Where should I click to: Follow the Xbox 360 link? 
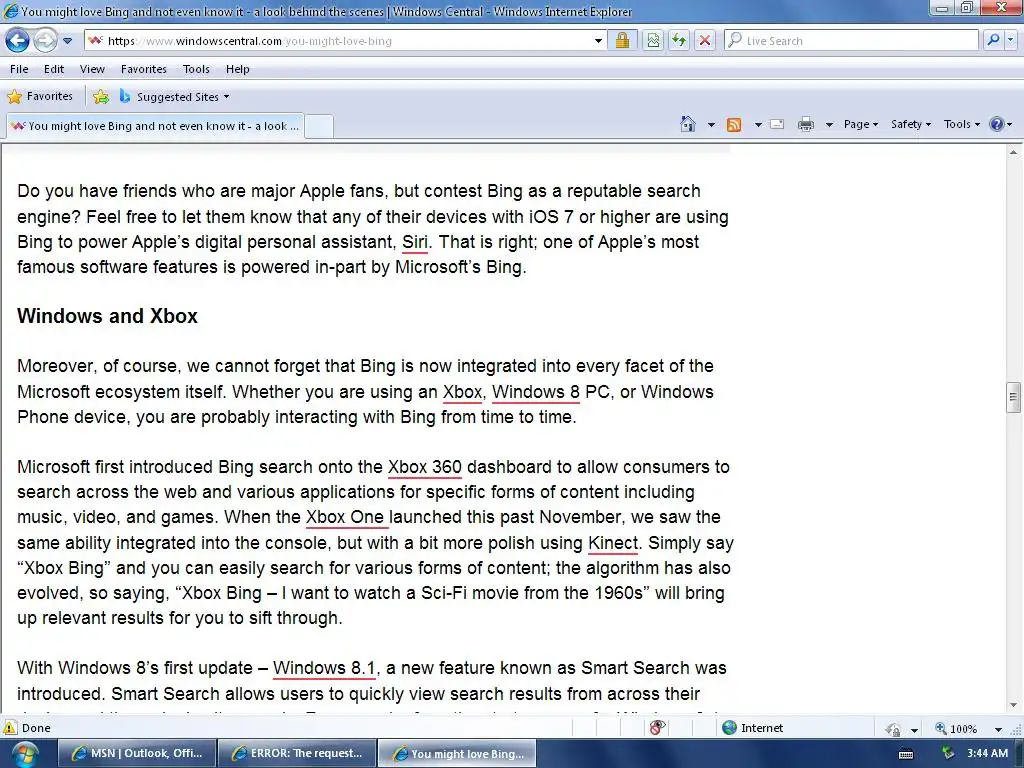pos(424,468)
